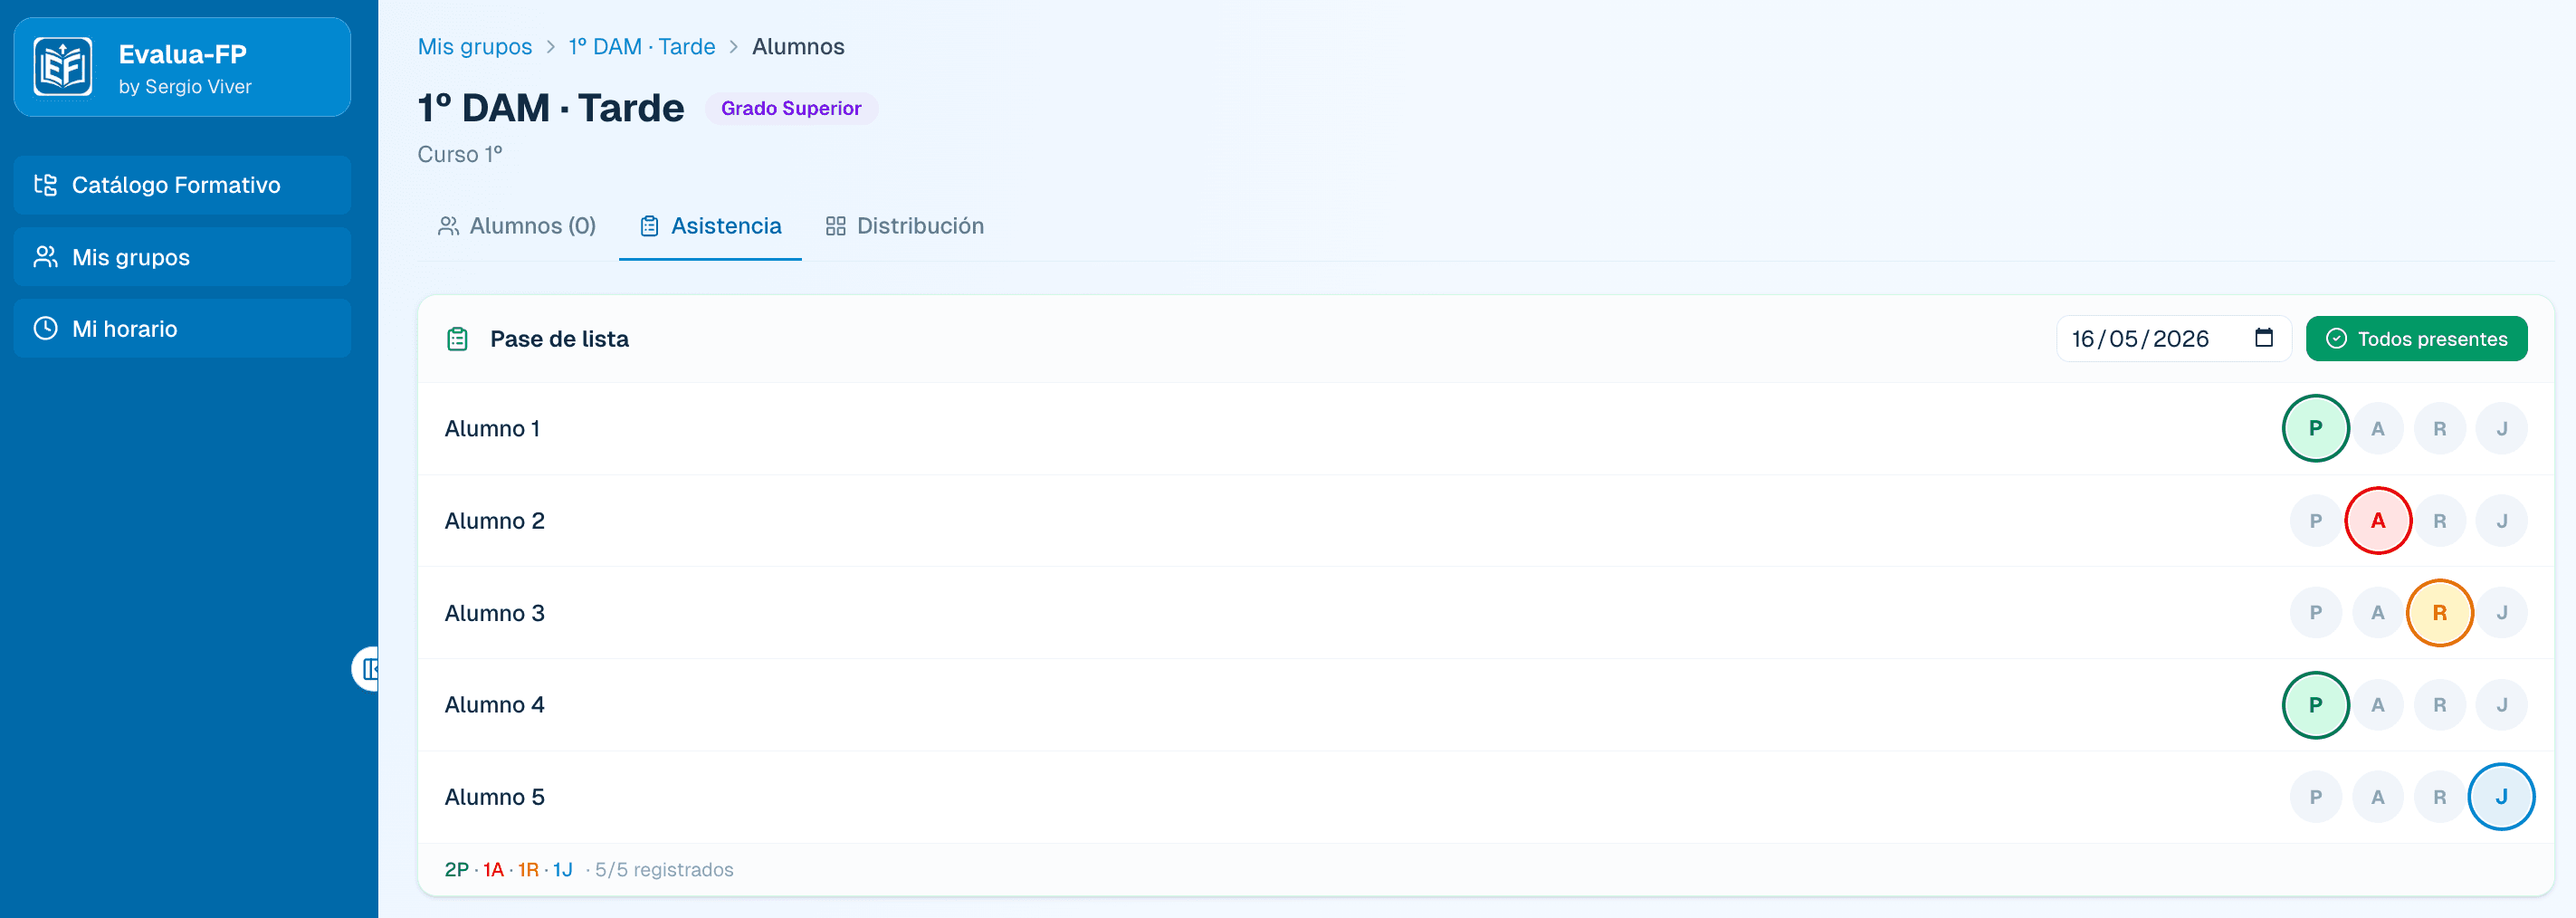Toggle Alumno 4 green P status
Image resolution: width=2576 pixels, height=918 pixels.
point(2315,705)
